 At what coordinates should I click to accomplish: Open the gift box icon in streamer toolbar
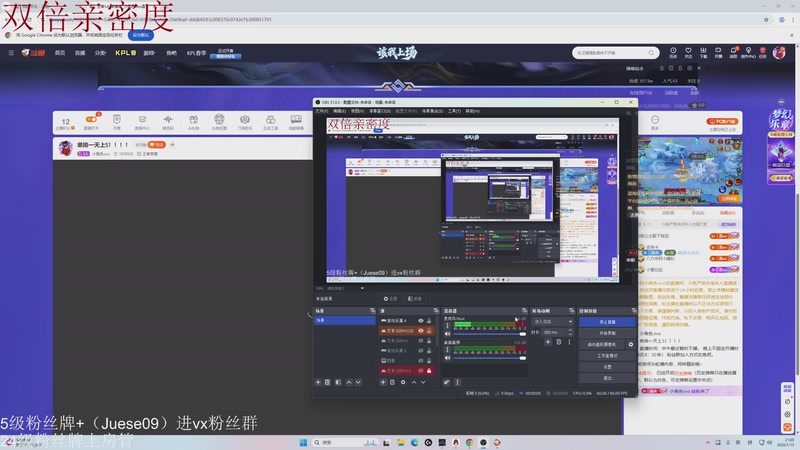pos(193,122)
